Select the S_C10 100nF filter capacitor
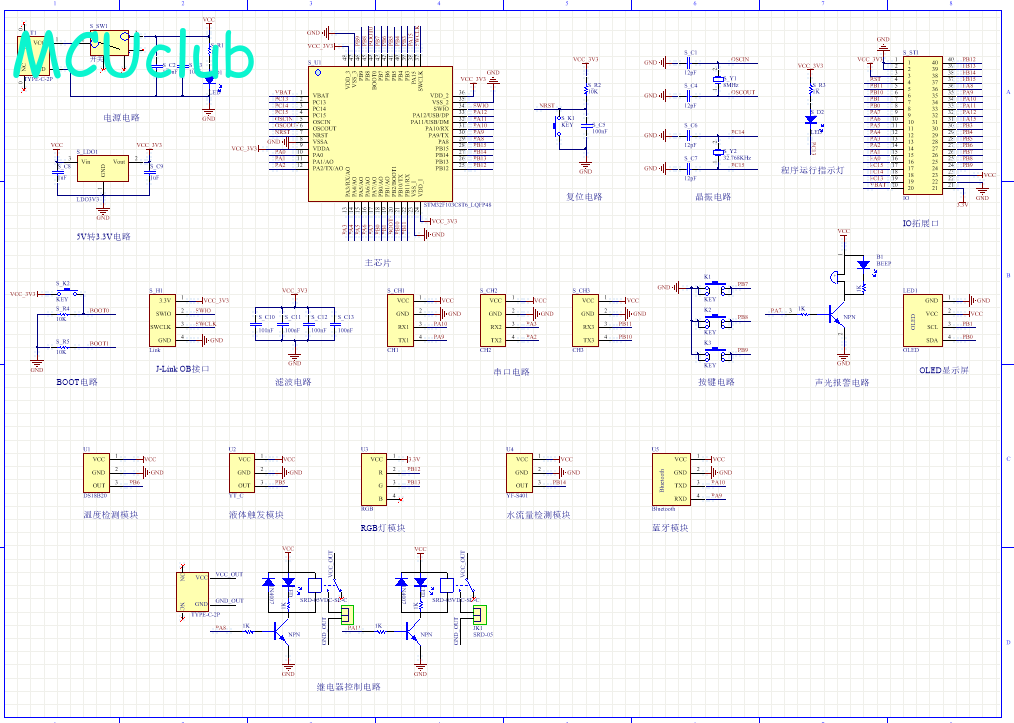This screenshot has height=723, width=1014. click(256, 323)
